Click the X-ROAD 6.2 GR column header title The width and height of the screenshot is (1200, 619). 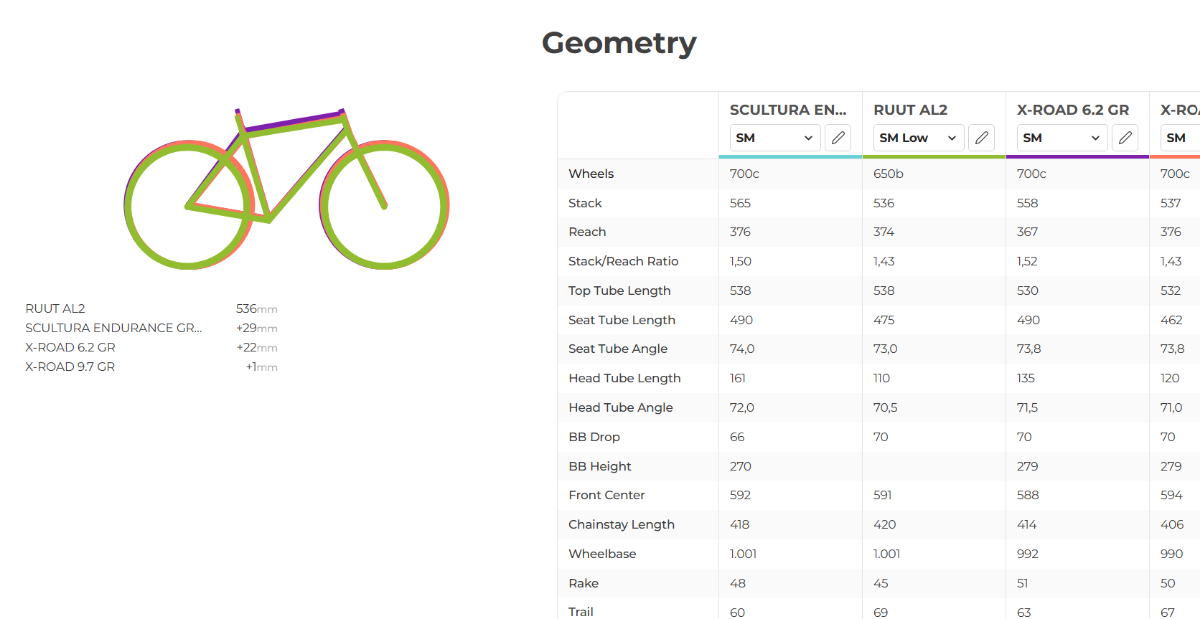[x=1073, y=110]
